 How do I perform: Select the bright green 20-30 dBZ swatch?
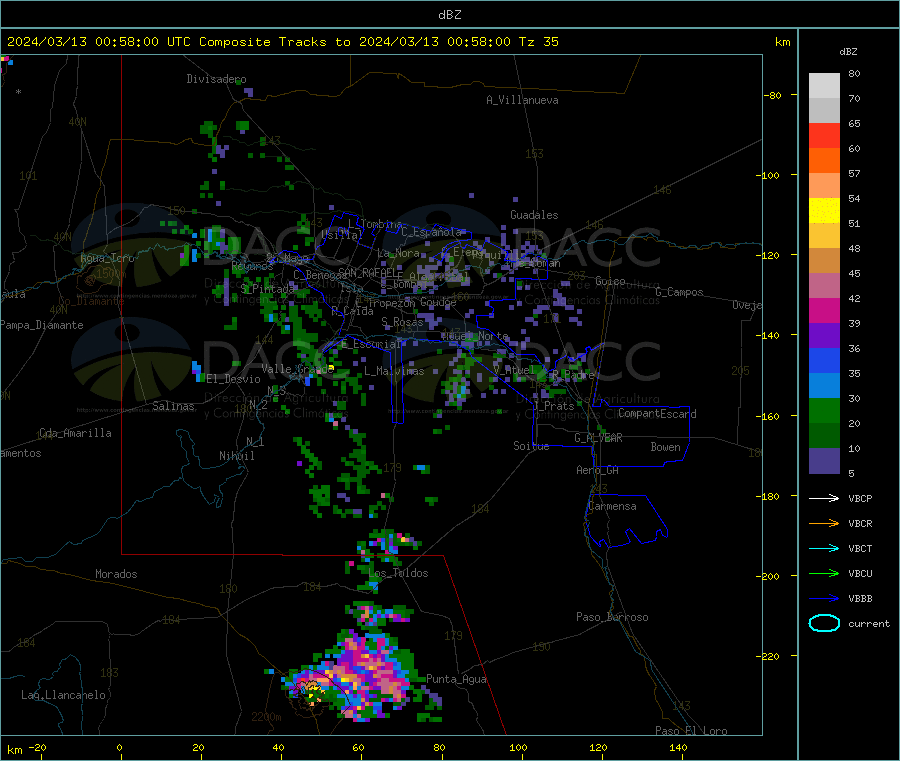[x=824, y=411]
